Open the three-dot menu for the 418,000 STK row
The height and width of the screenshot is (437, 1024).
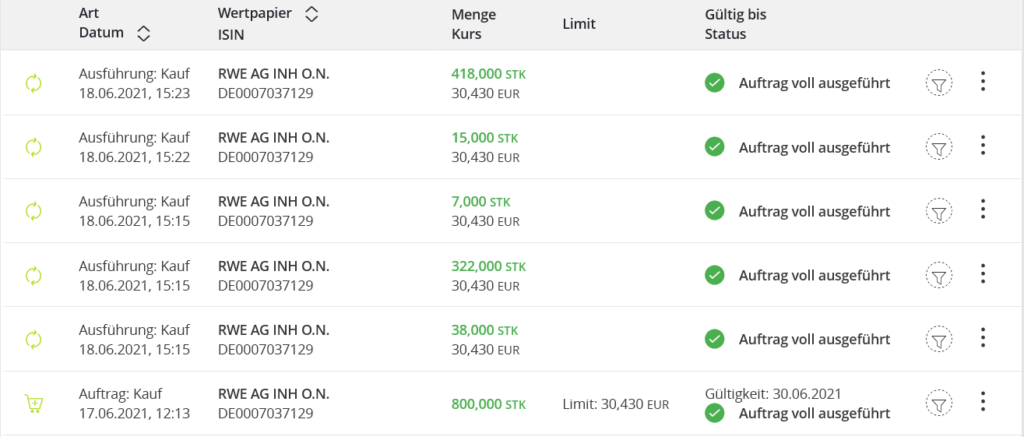(983, 82)
